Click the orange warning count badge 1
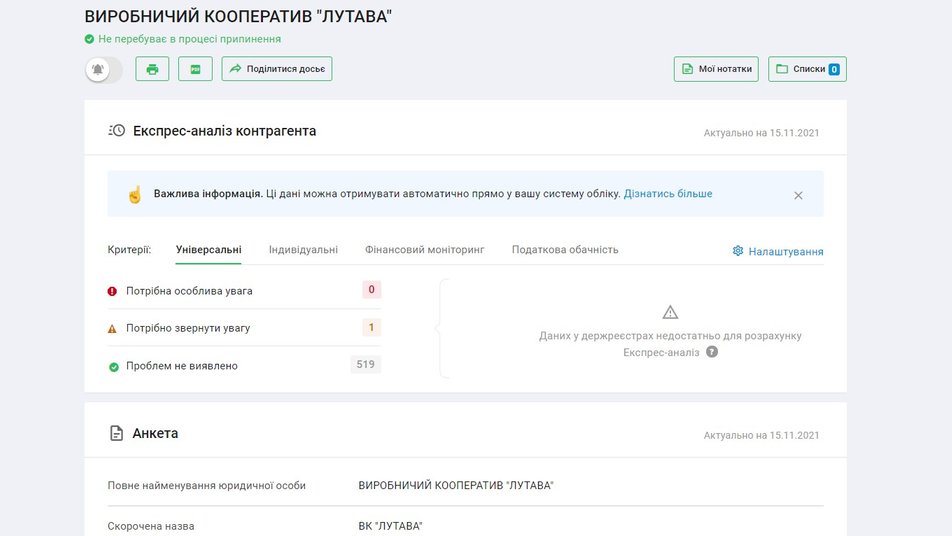The image size is (952, 536). [371, 328]
